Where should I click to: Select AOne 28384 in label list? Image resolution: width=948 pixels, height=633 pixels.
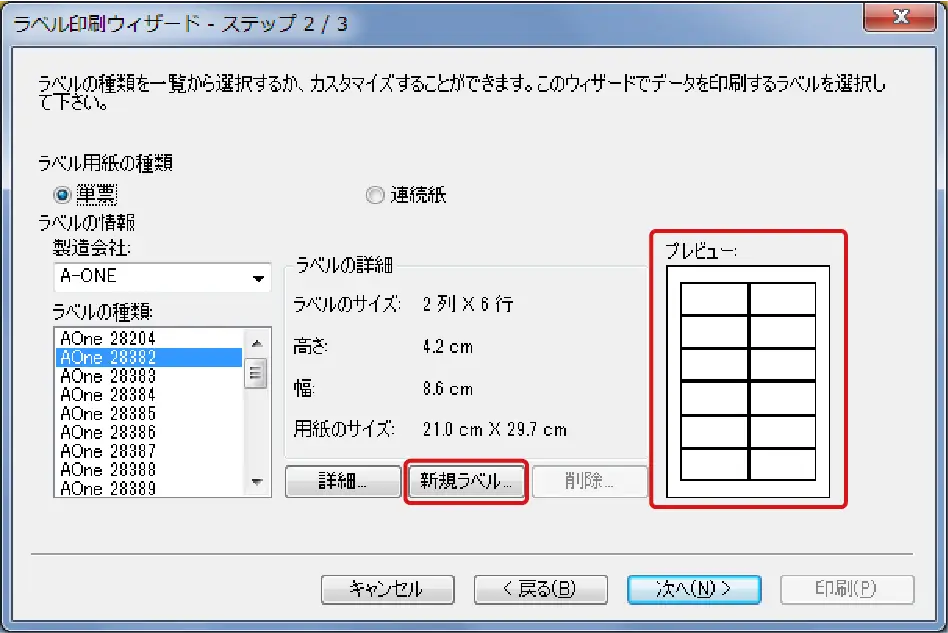[149, 394]
